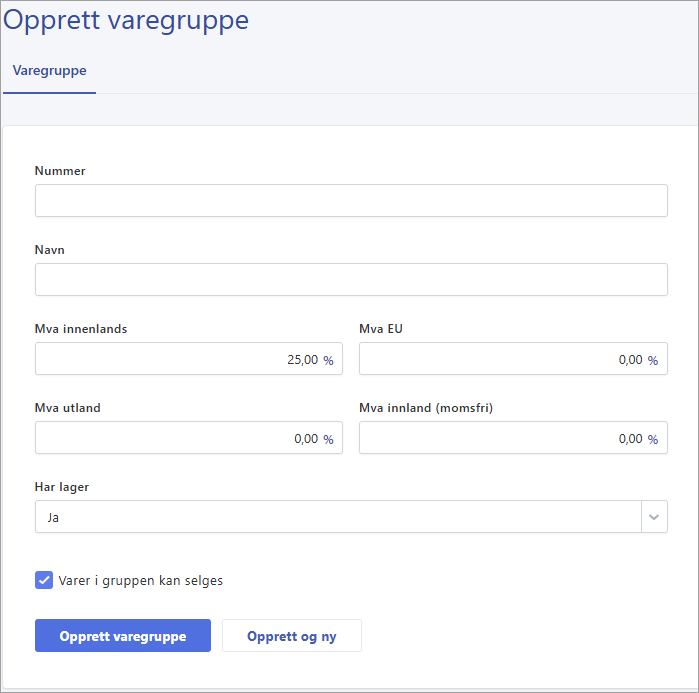Click the Opprett og ny button
Viewport: 699px width, 693px height.
(x=292, y=636)
